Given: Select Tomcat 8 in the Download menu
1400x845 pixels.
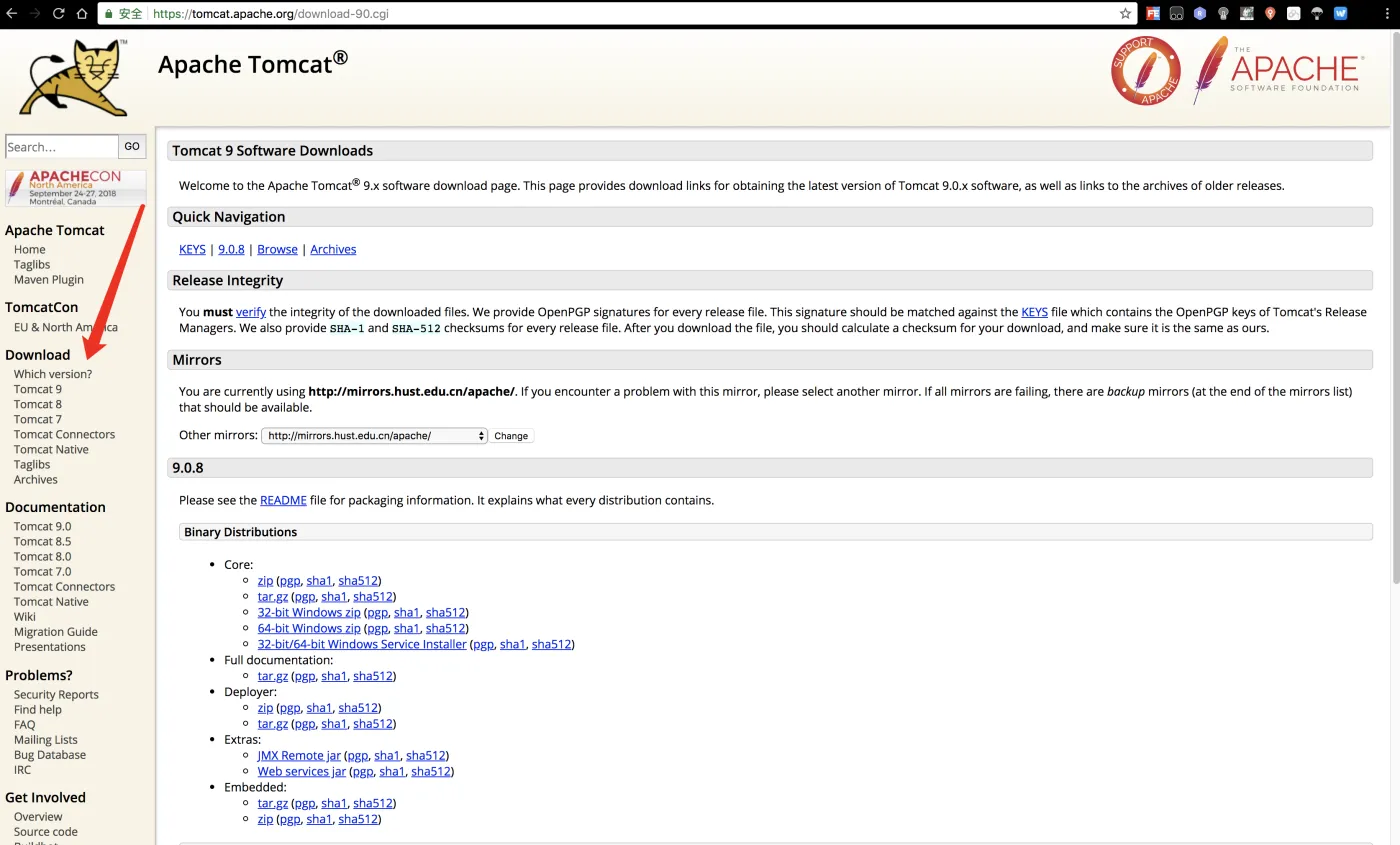Looking at the screenshot, I should click(x=37, y=403).
